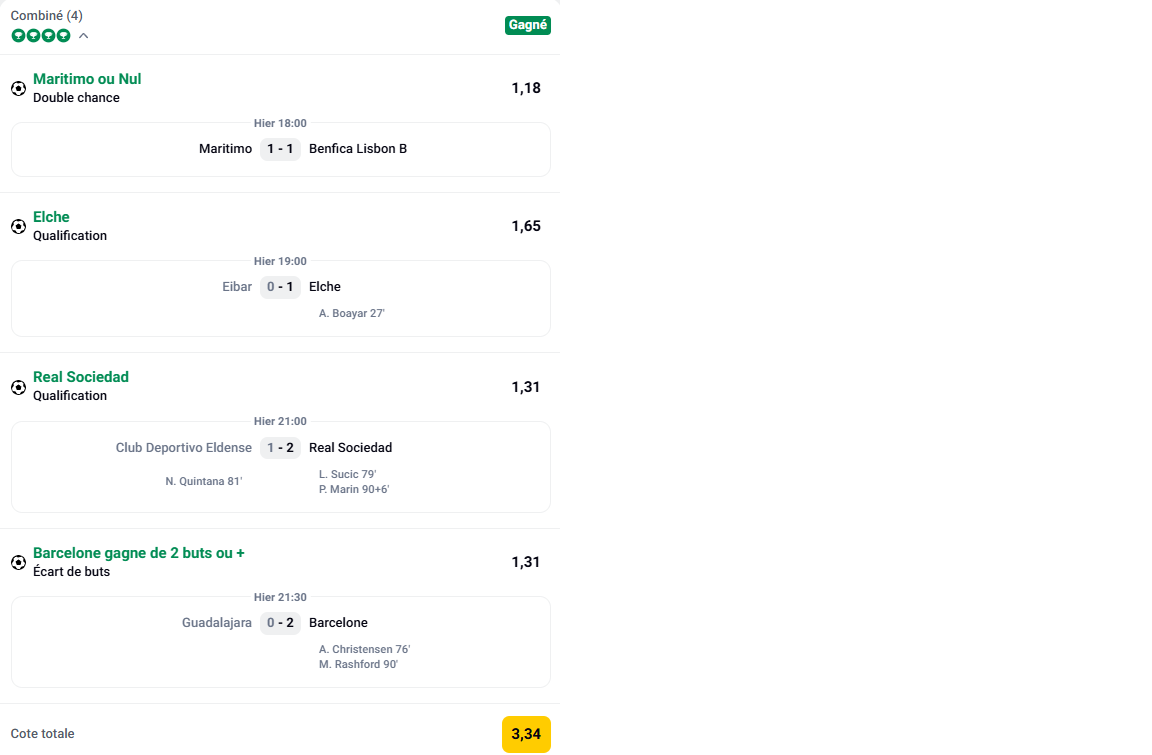The height and width of the screenshot is (755, 1152).
Task: Open the Maritimo ou Nul selection
Action: (87, 79)
